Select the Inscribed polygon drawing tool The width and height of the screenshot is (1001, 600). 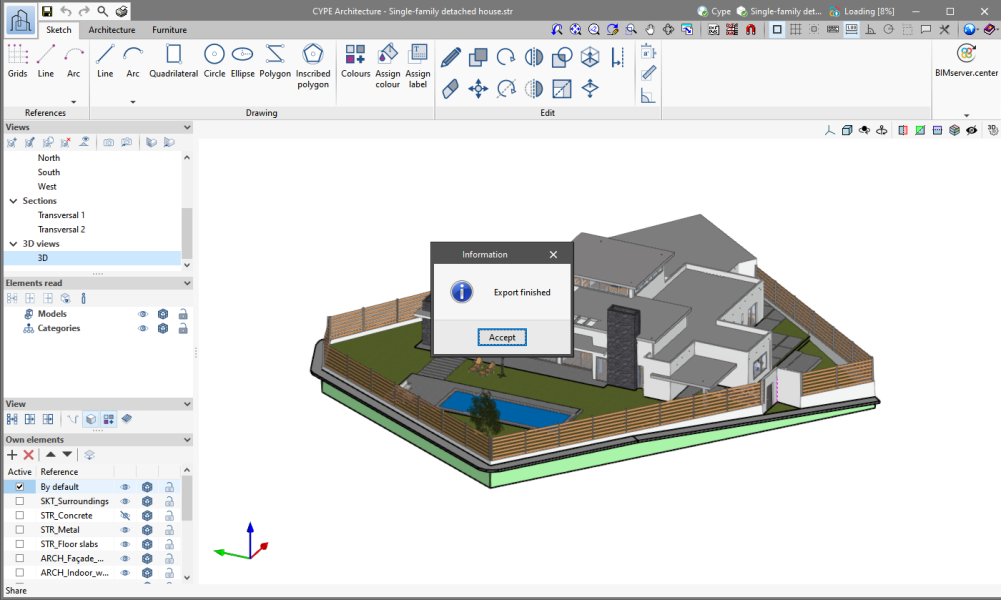(313, 65)
